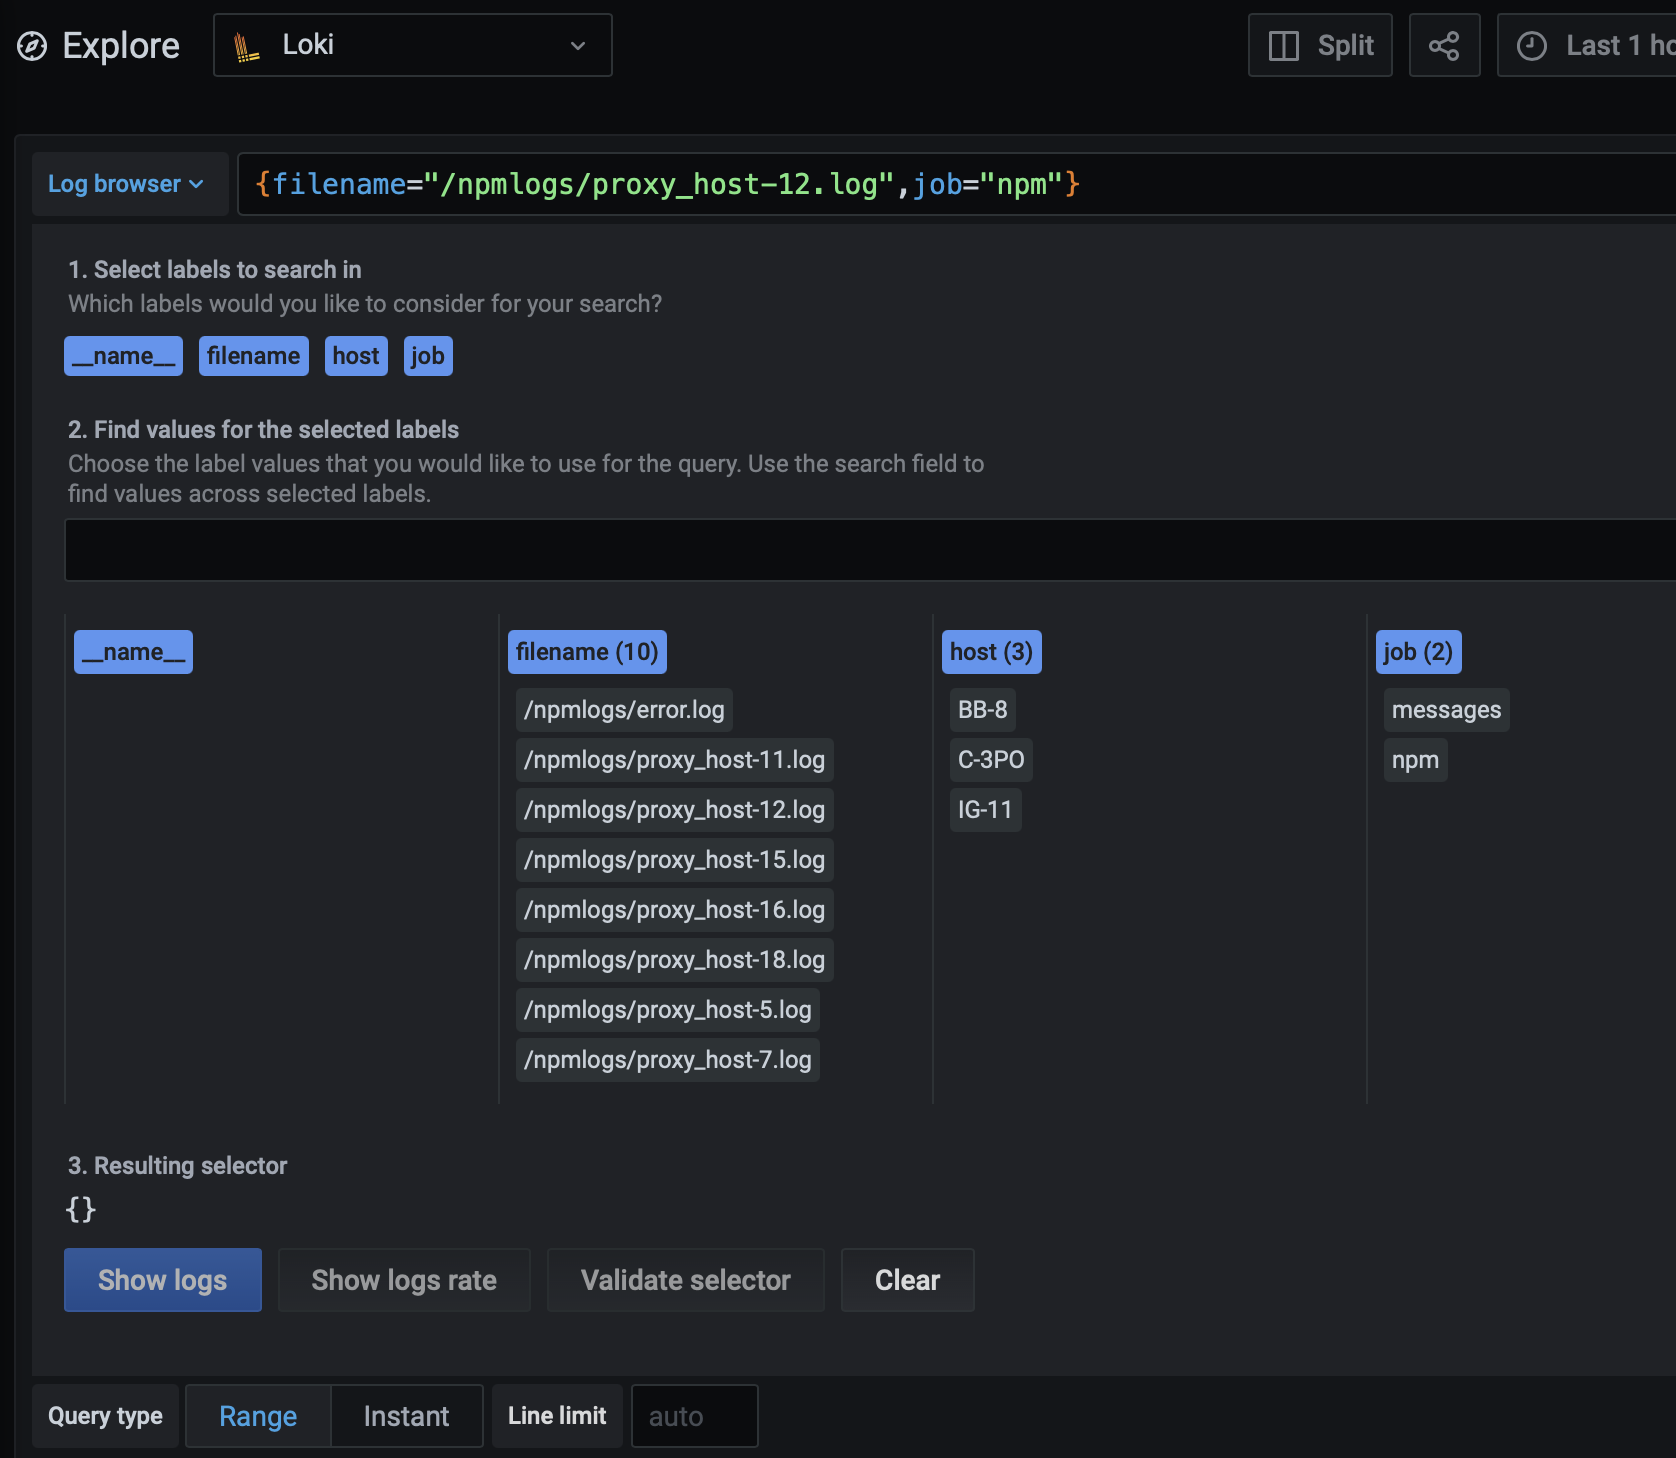Screen dimensions: 1676x1458
Task: Select /npmlogs/proxy_host-11.log value
Action: click(x=675, y=760)
